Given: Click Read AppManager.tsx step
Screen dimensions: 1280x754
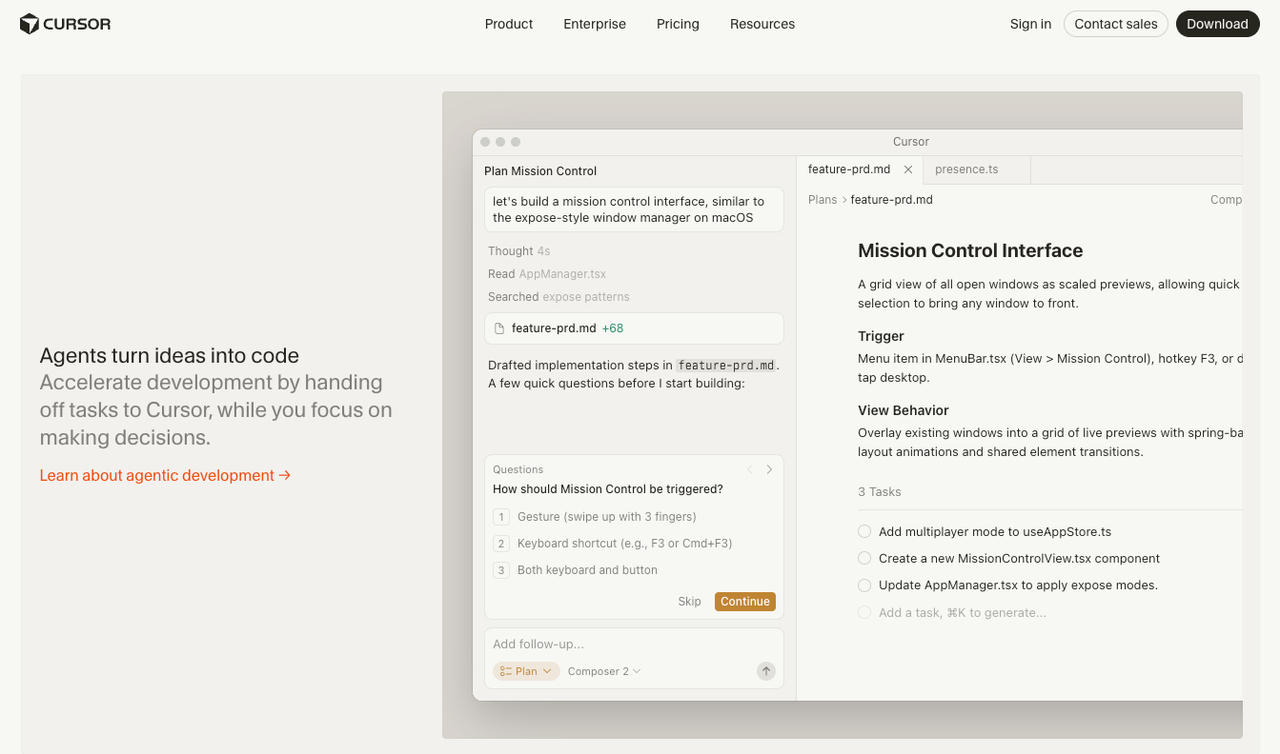Looking at the screenshot, I should (x=547, y=274).
